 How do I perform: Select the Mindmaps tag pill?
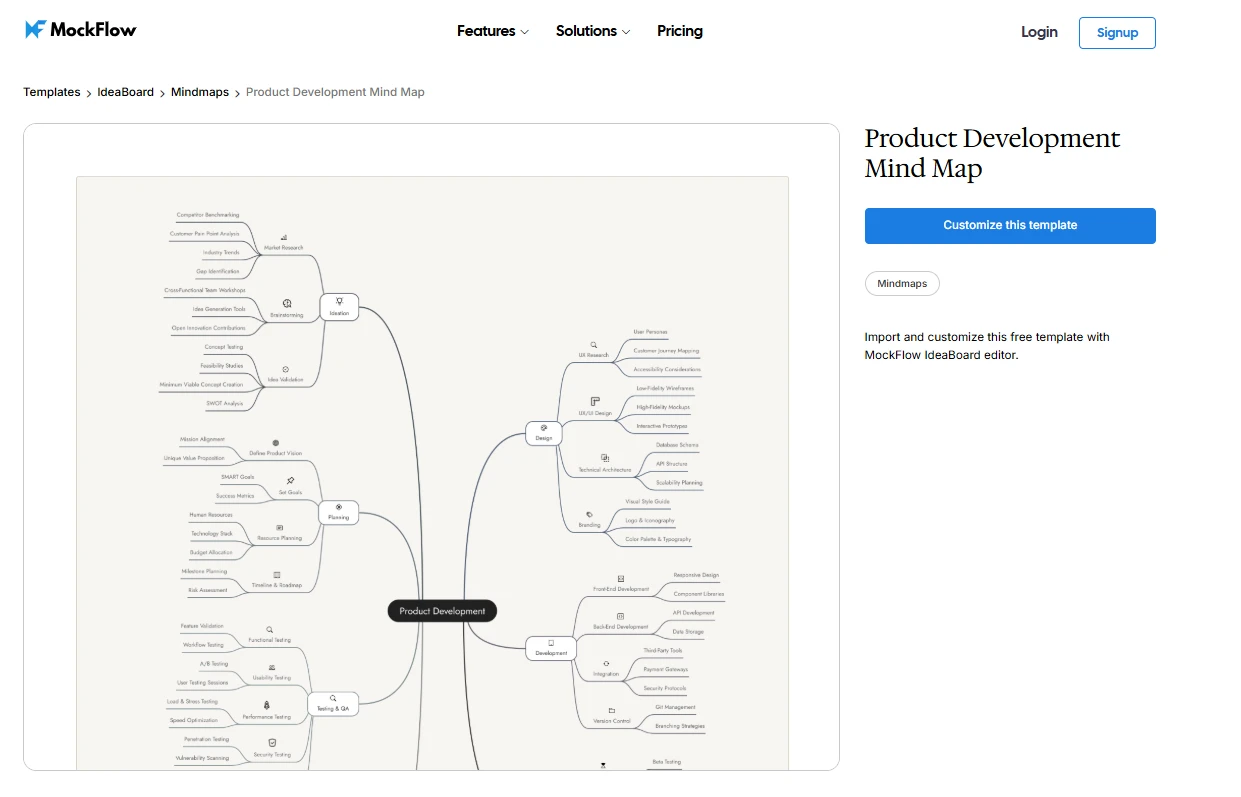(902, 284)
